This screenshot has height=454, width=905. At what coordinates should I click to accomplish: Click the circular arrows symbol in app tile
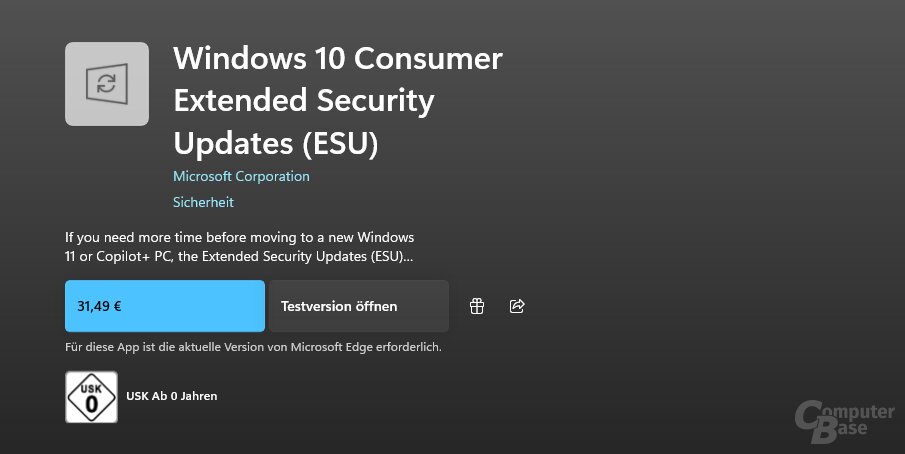click(107, 84)
